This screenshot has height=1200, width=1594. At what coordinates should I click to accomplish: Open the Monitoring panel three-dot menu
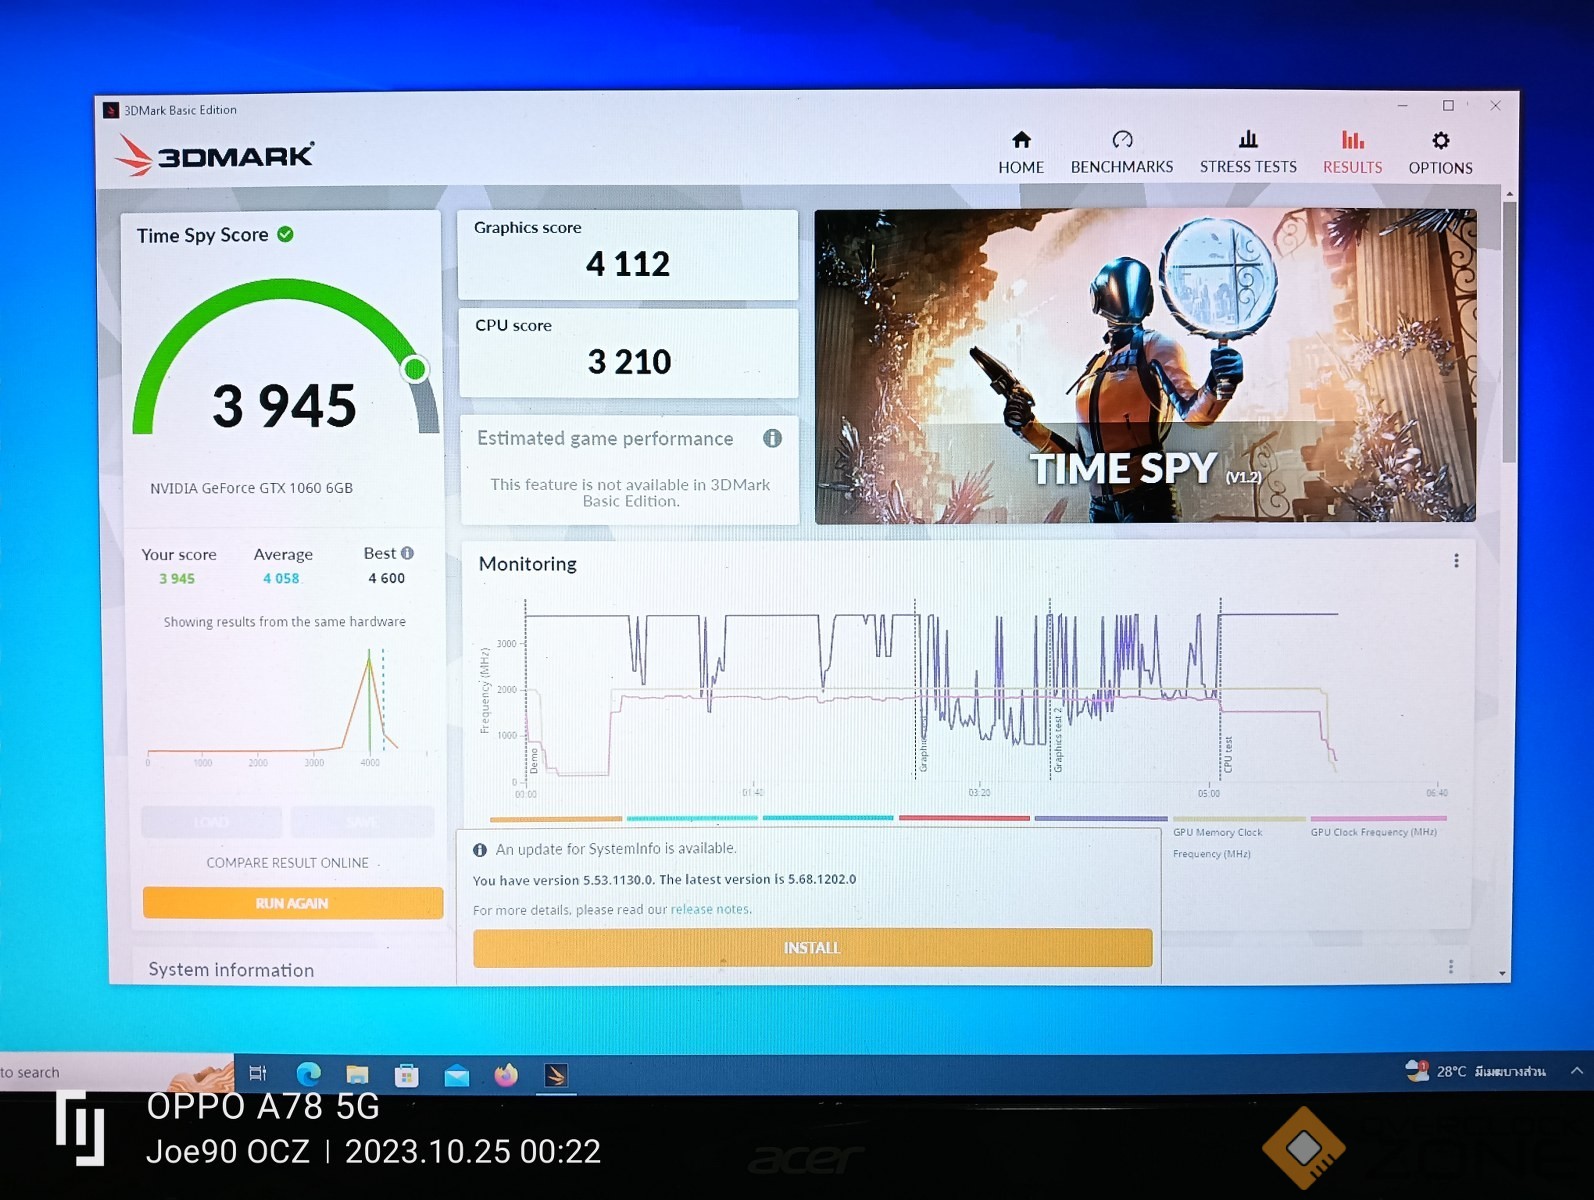tap(1456, 561)
